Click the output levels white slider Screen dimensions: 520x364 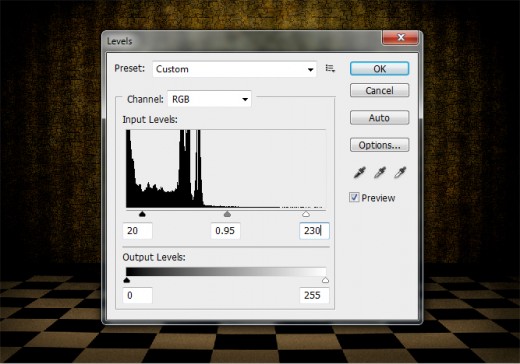click(x=326, y=280)
